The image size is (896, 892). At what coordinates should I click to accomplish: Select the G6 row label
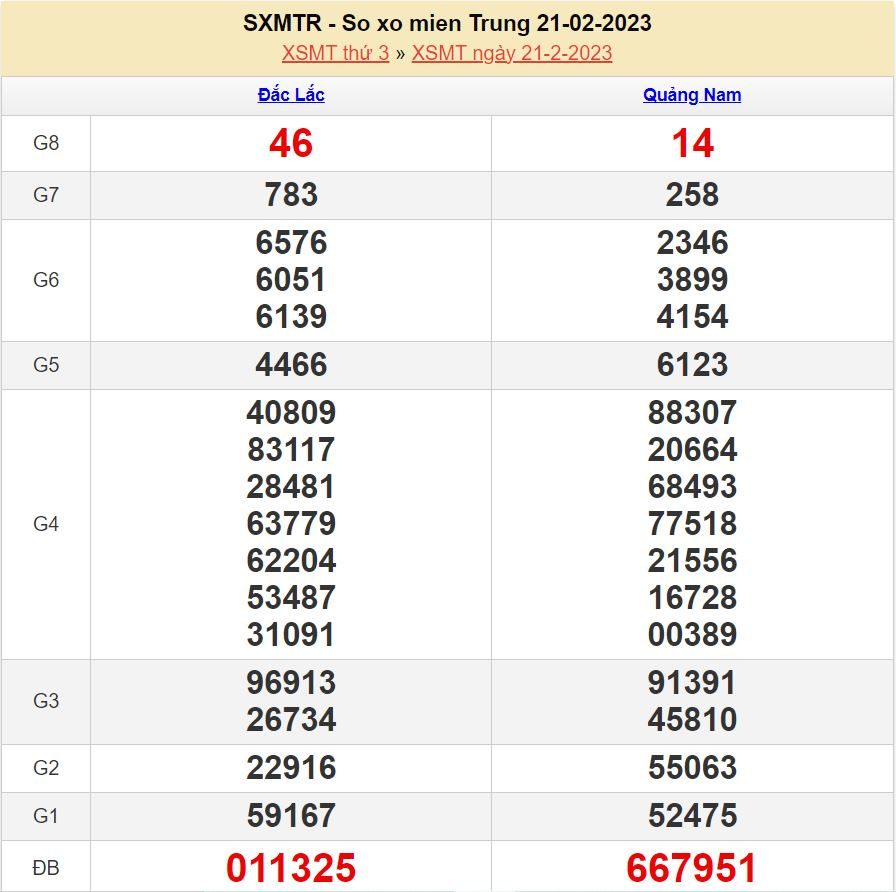point(46,280)
